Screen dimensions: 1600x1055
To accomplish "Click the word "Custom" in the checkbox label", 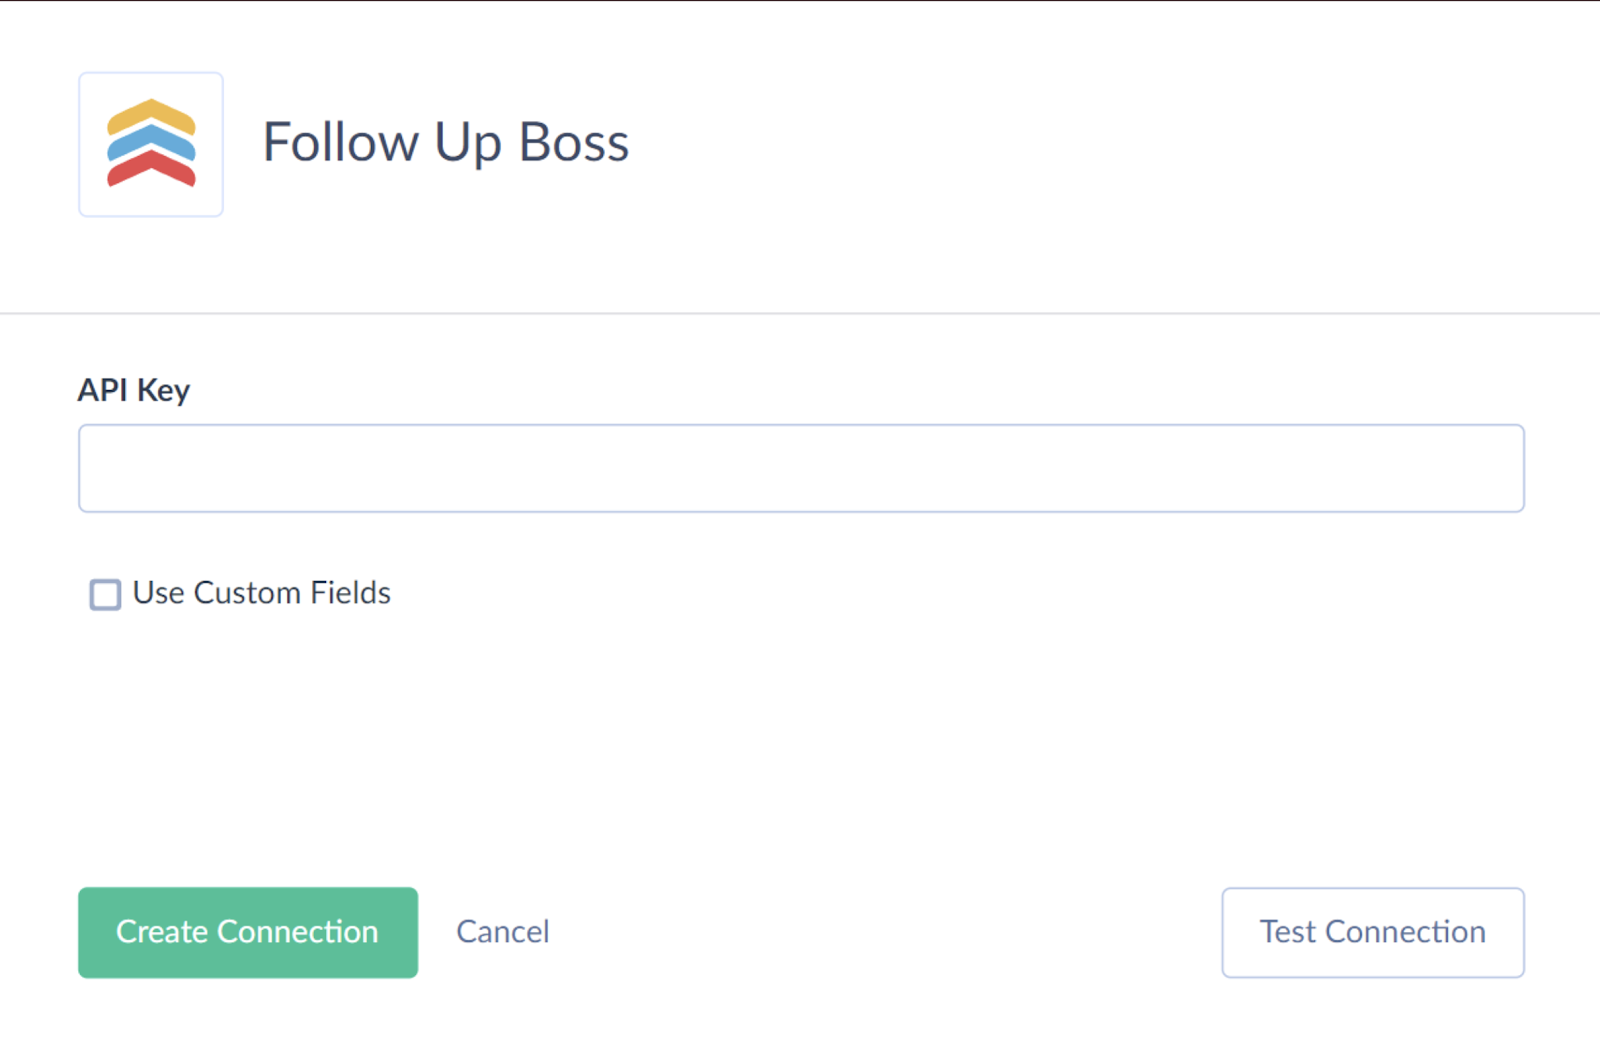I will 247,593.
